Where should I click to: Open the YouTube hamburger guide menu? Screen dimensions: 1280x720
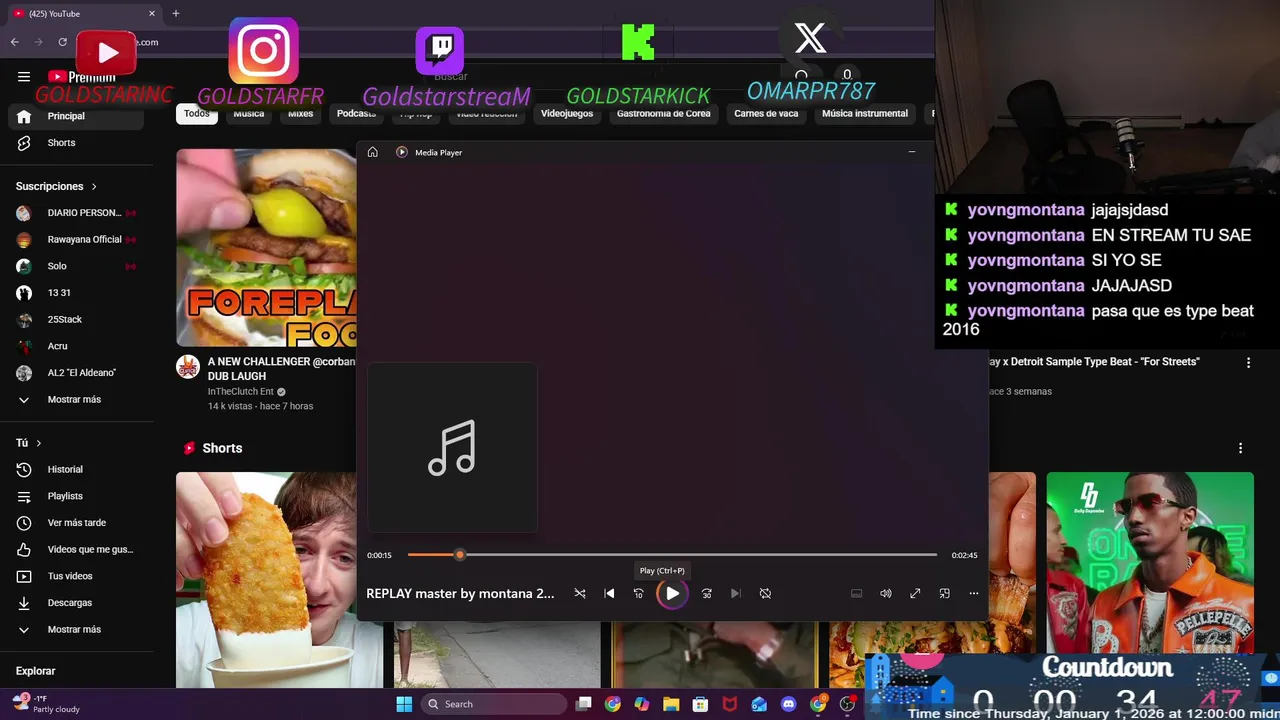coord(24,77)
